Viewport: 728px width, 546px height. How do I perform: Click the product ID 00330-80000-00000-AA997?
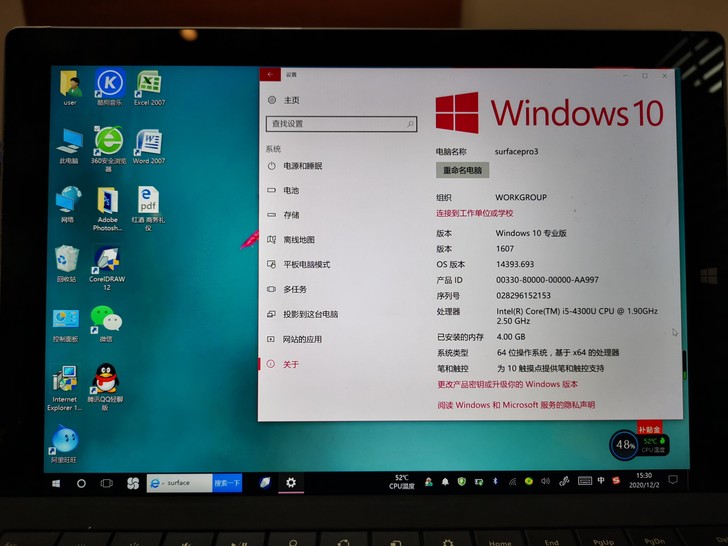pyautogui.click(x=547, y=280)
